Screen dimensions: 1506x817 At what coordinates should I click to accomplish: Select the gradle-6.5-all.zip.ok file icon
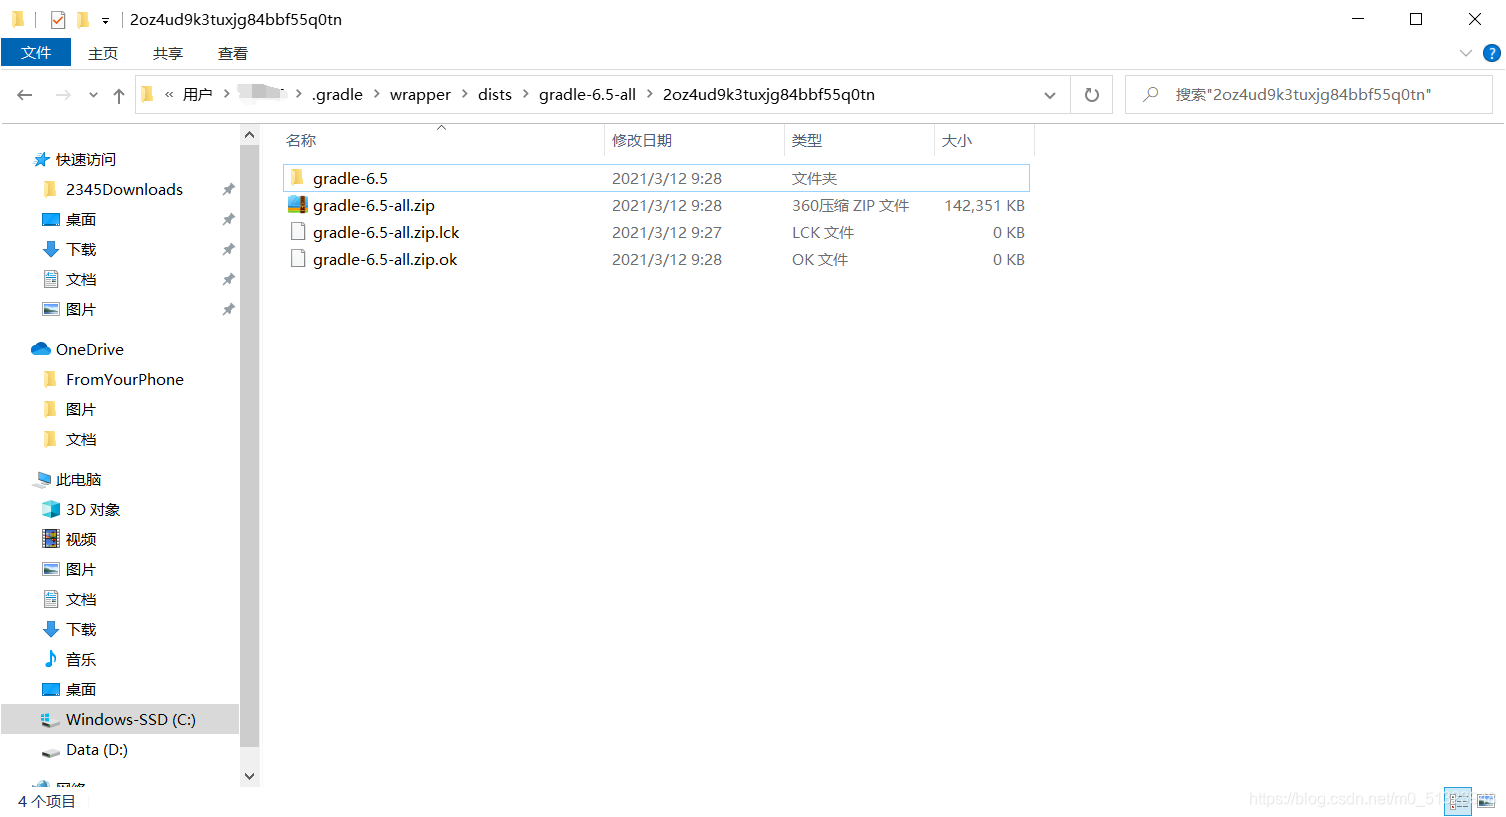click(297, 259)
